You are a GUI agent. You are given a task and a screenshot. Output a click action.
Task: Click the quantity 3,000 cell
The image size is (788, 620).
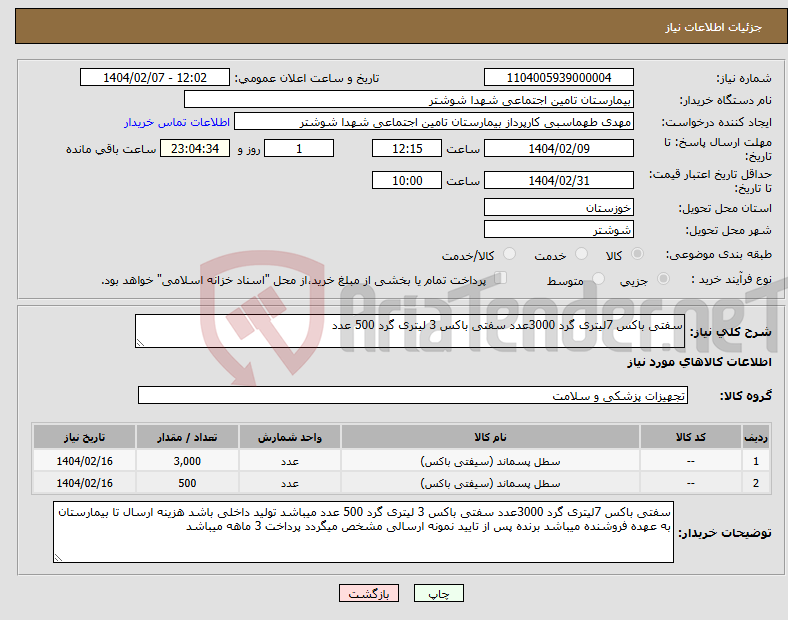[x=187, y=461]
